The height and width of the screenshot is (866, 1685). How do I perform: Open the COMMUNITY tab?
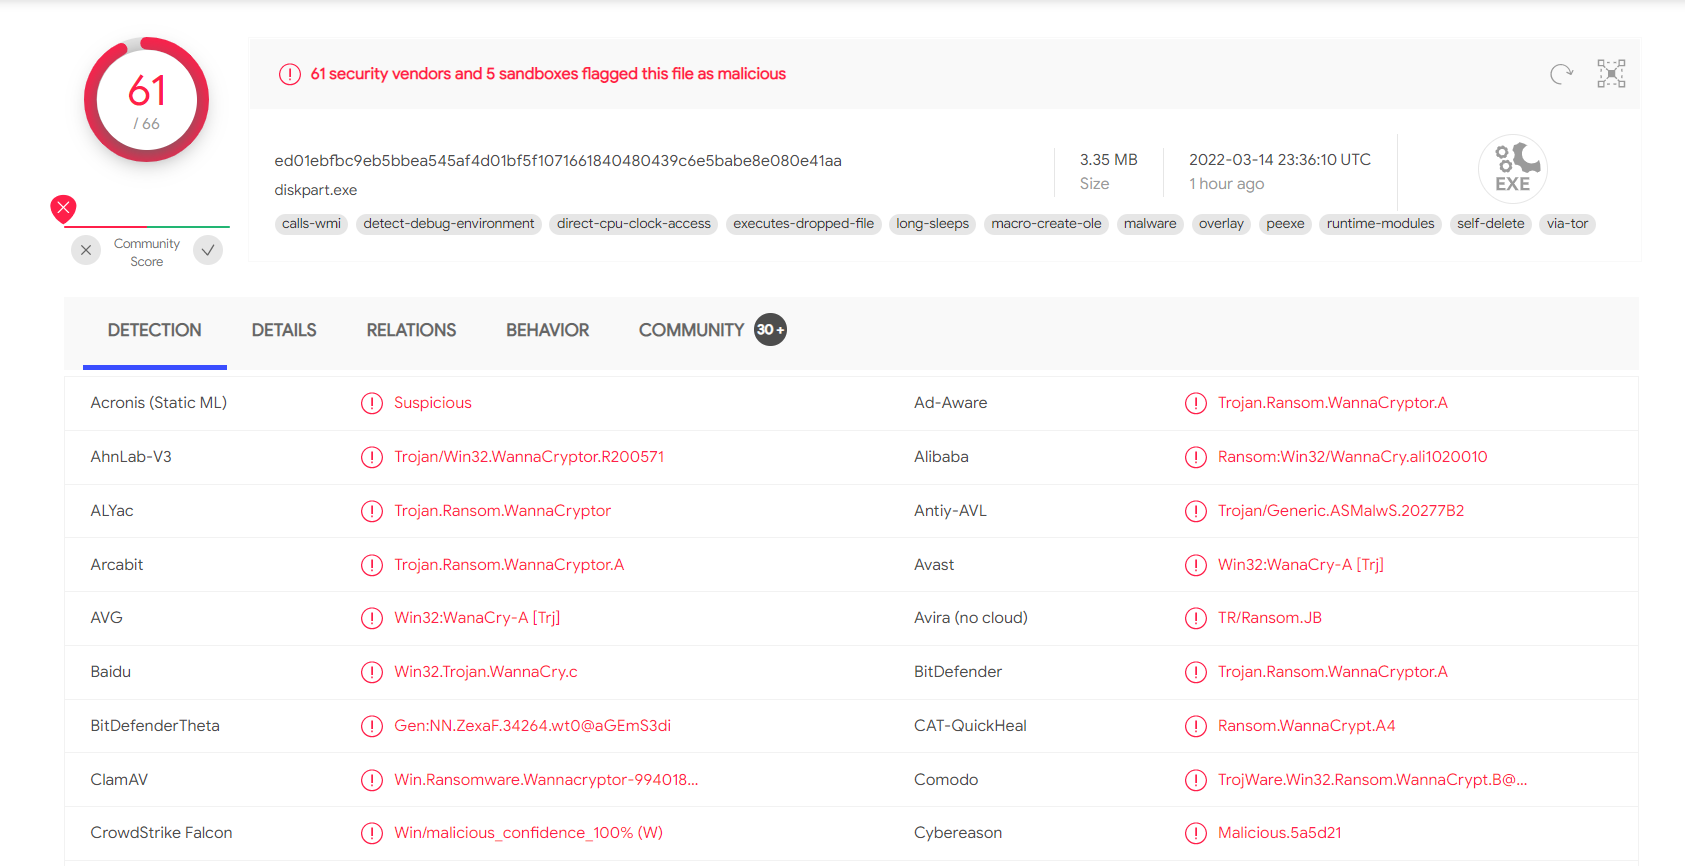(x=691, y=330)
